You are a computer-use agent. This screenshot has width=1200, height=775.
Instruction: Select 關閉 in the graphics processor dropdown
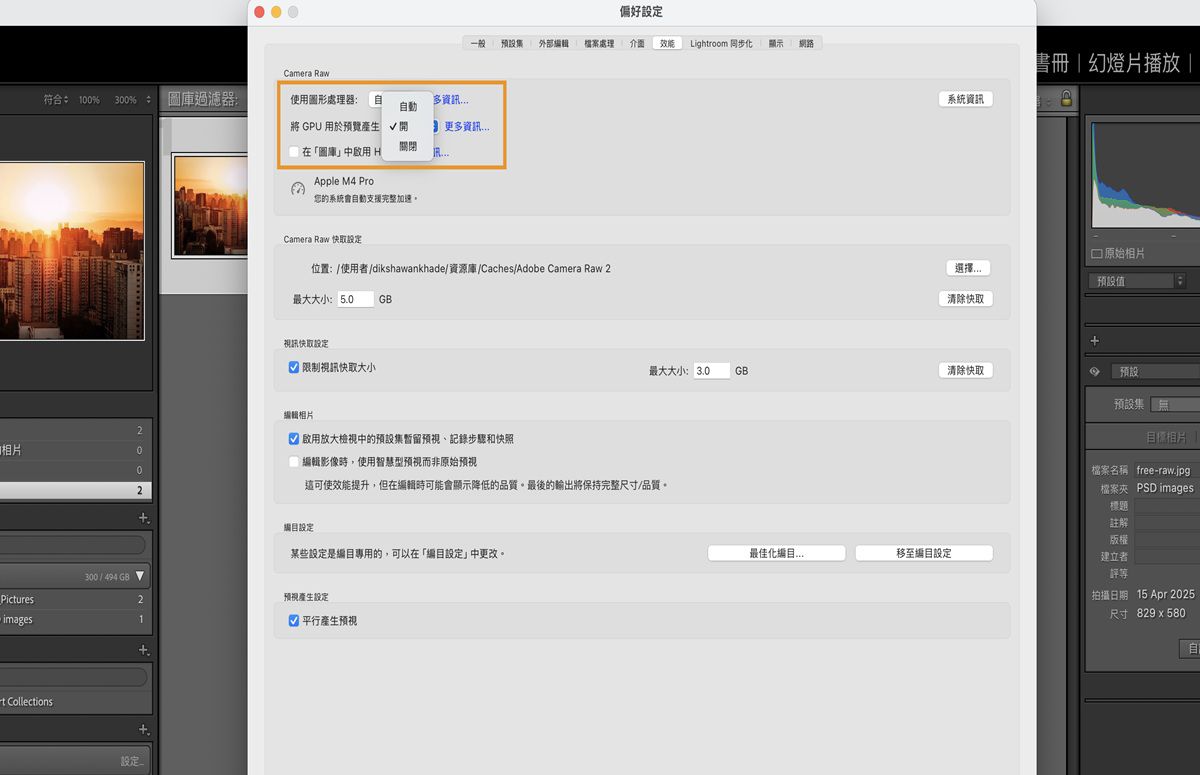pyautogui.click(x=407, y=146)
